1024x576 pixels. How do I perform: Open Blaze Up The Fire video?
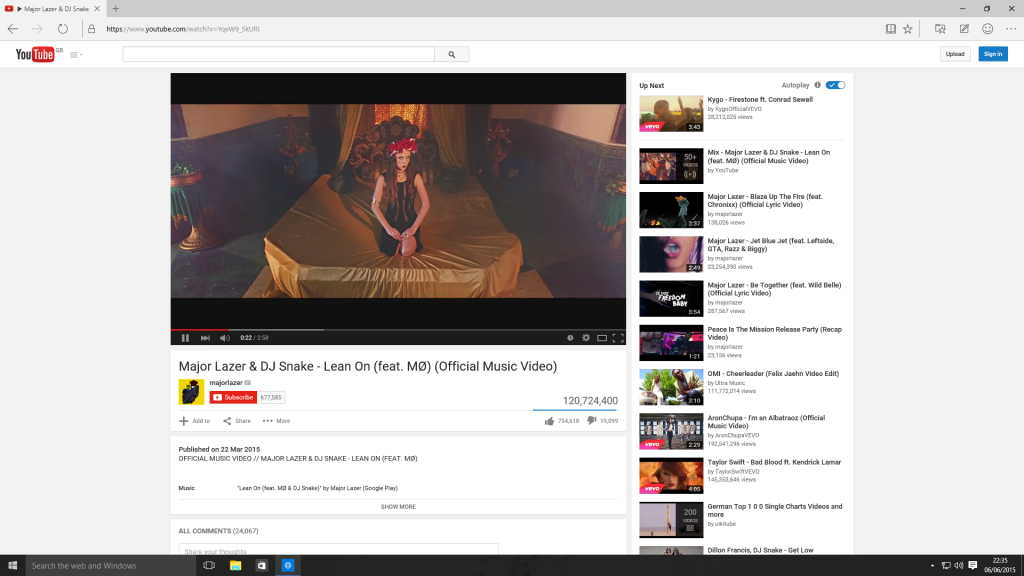(765, 200)
